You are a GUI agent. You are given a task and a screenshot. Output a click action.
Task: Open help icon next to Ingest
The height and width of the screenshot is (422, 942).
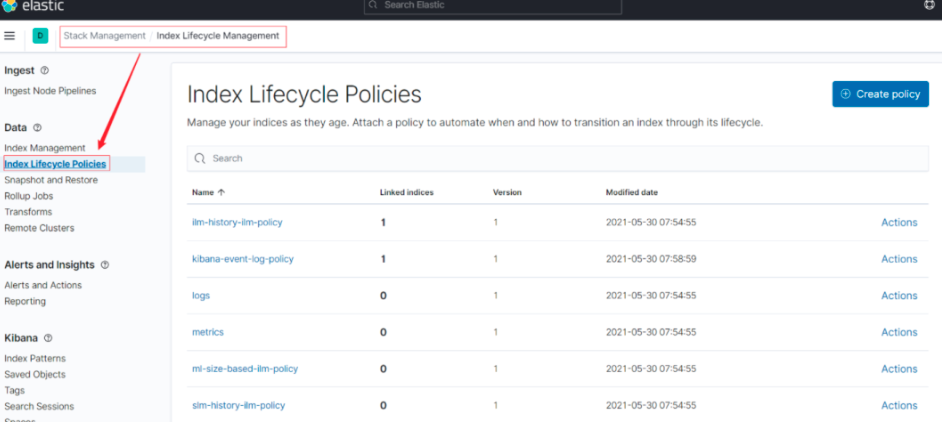pos(44,71)
